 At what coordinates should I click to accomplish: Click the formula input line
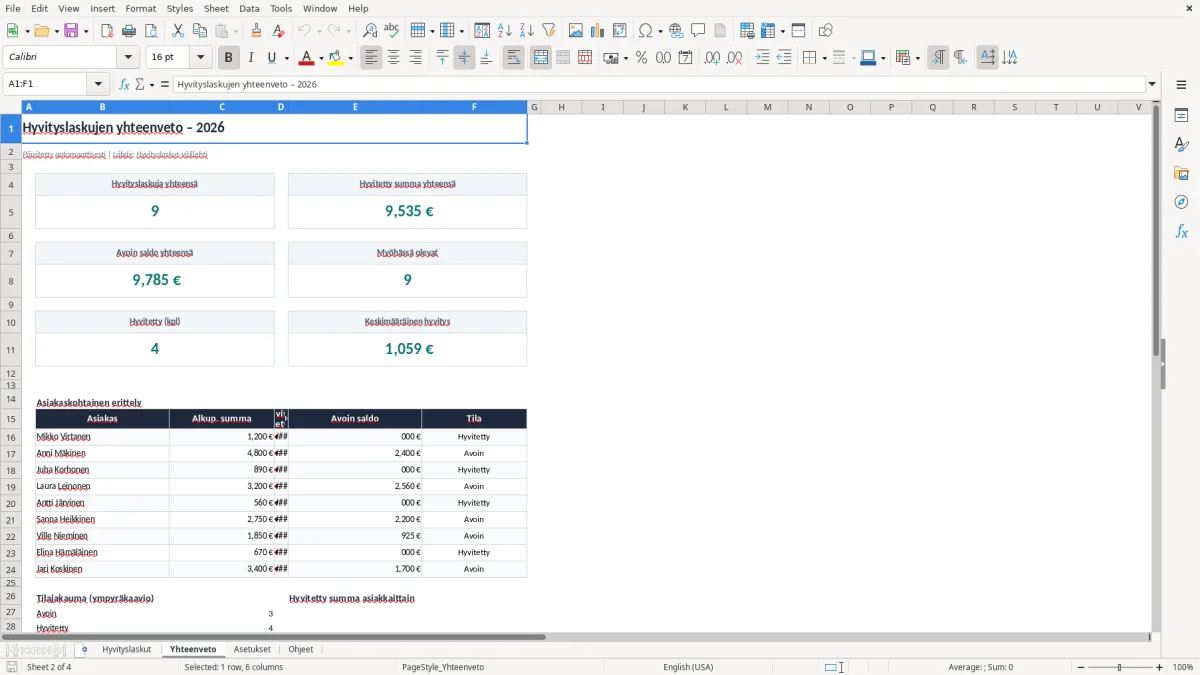pos(658,84)
